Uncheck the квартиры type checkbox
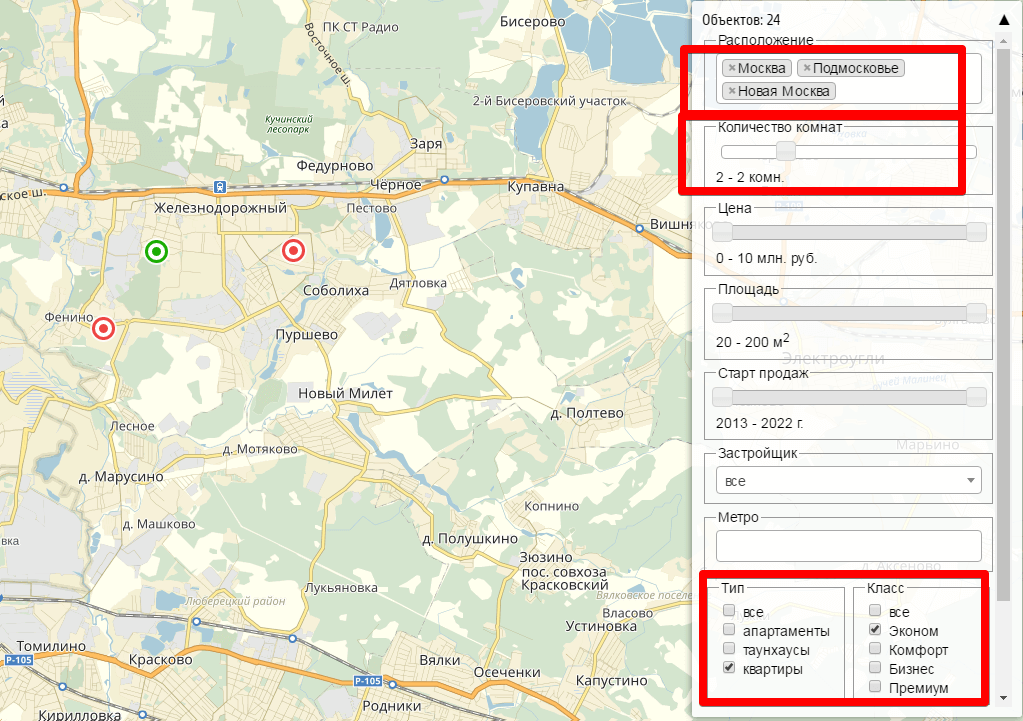 730,668
